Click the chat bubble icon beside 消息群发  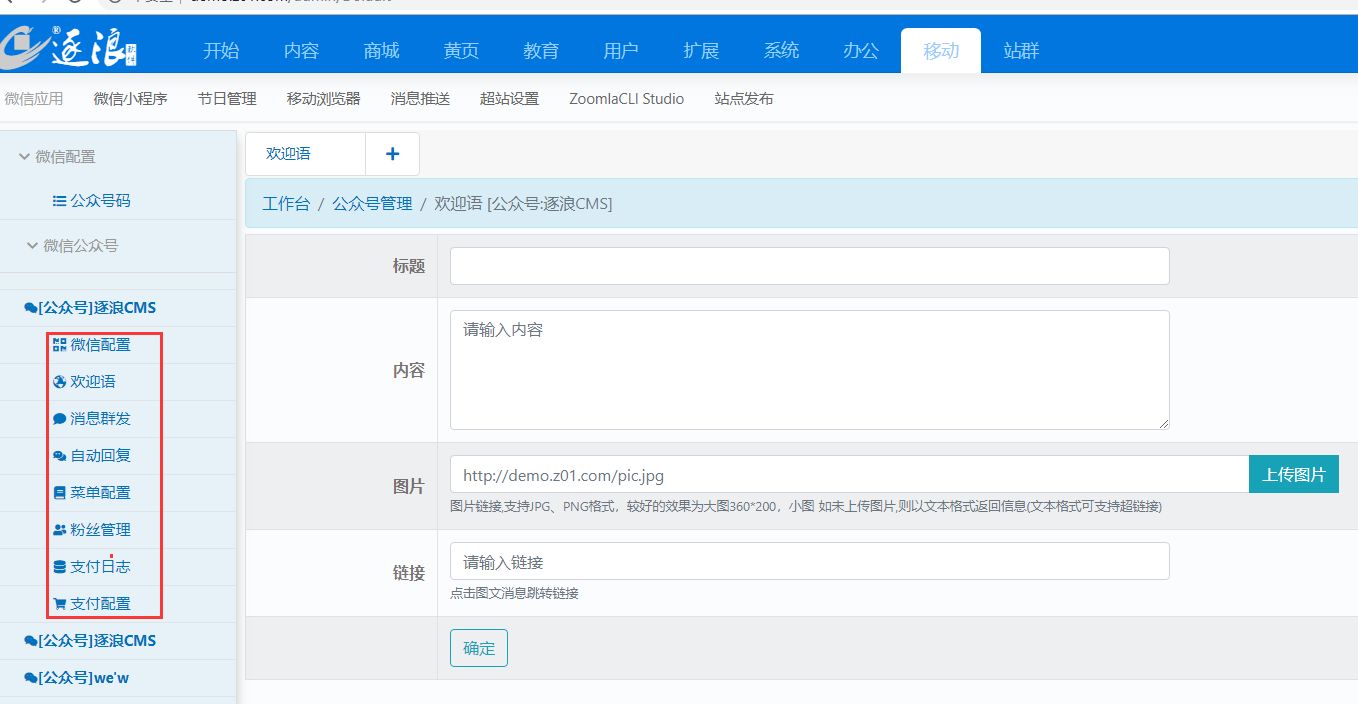coord(59,419)
